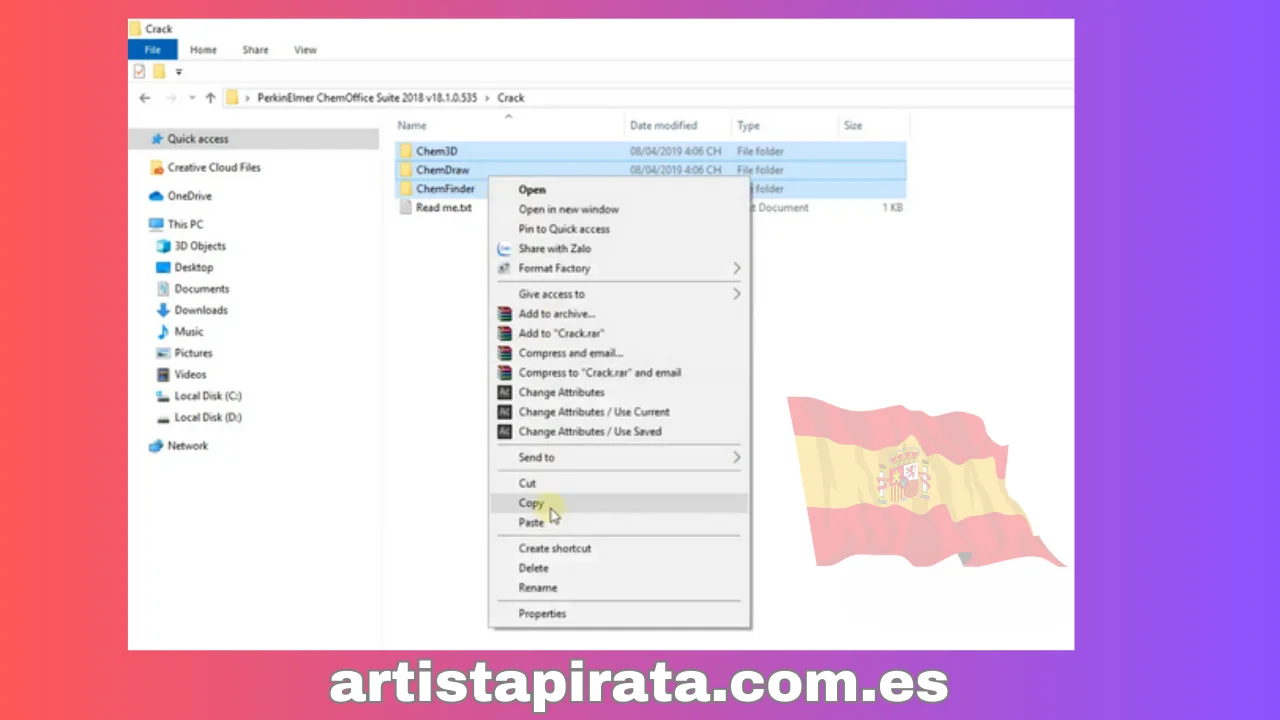Switch to the Share ribbon tab

click(255, 50)
